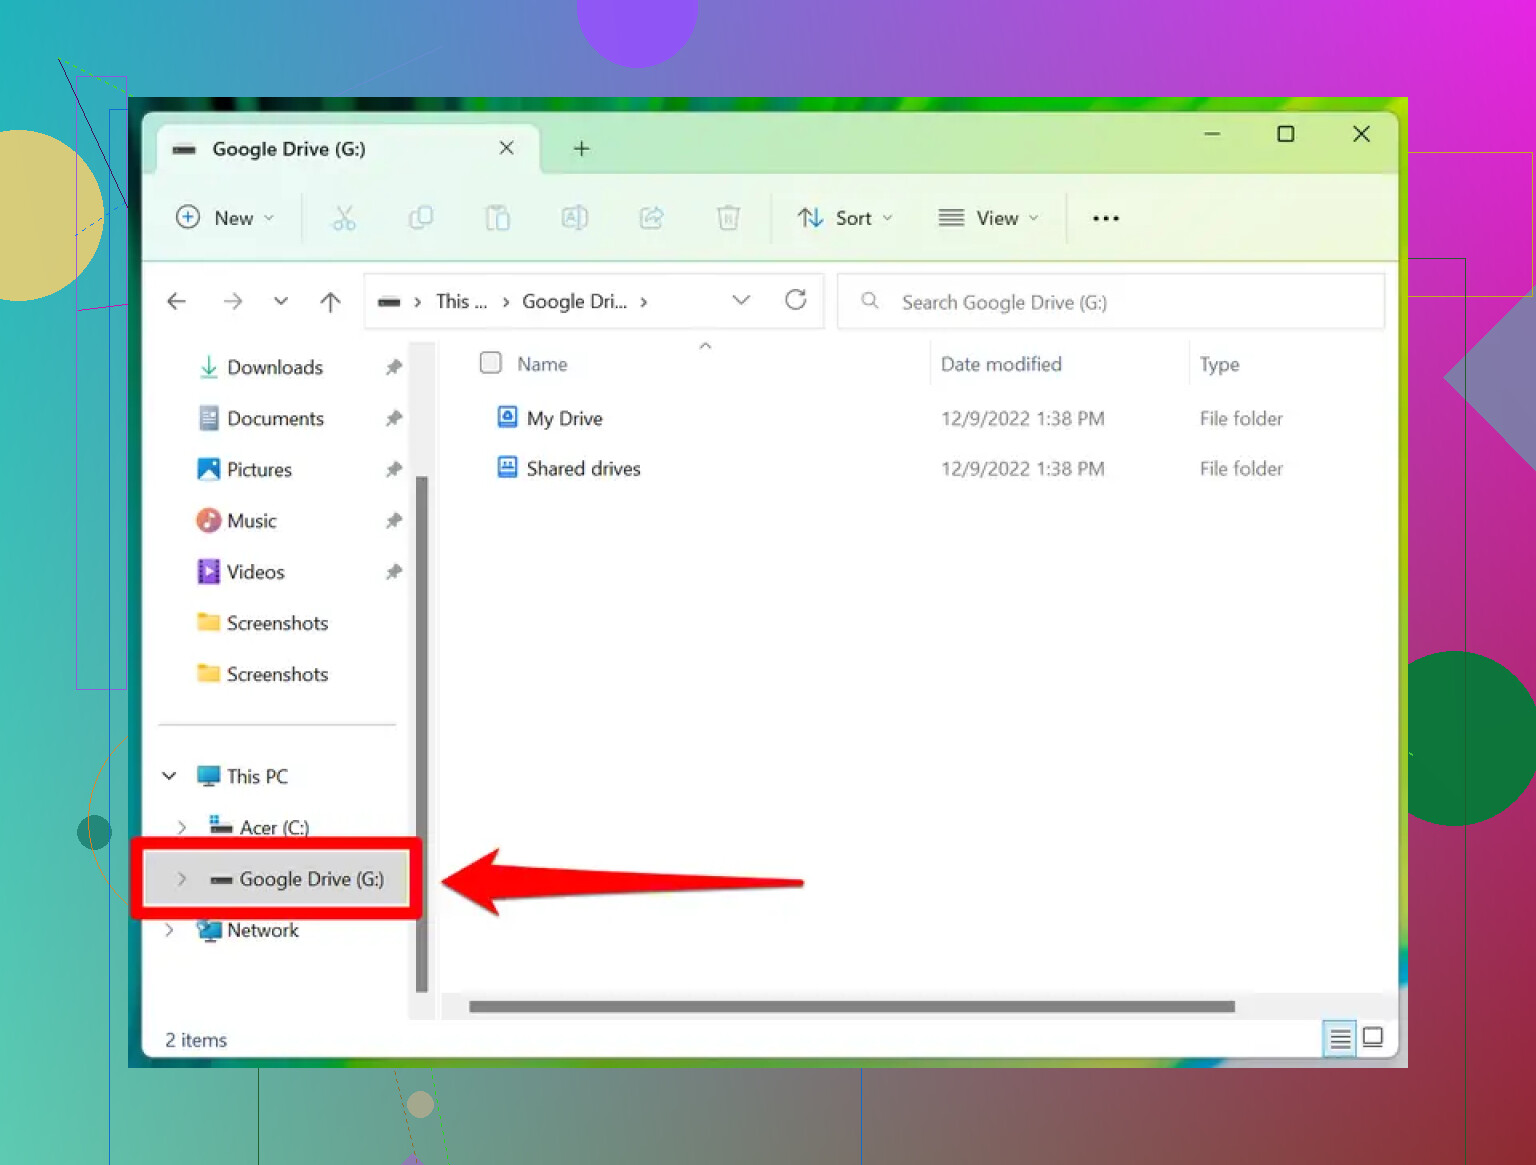Unpin Downloads using its pin icon

394,367
